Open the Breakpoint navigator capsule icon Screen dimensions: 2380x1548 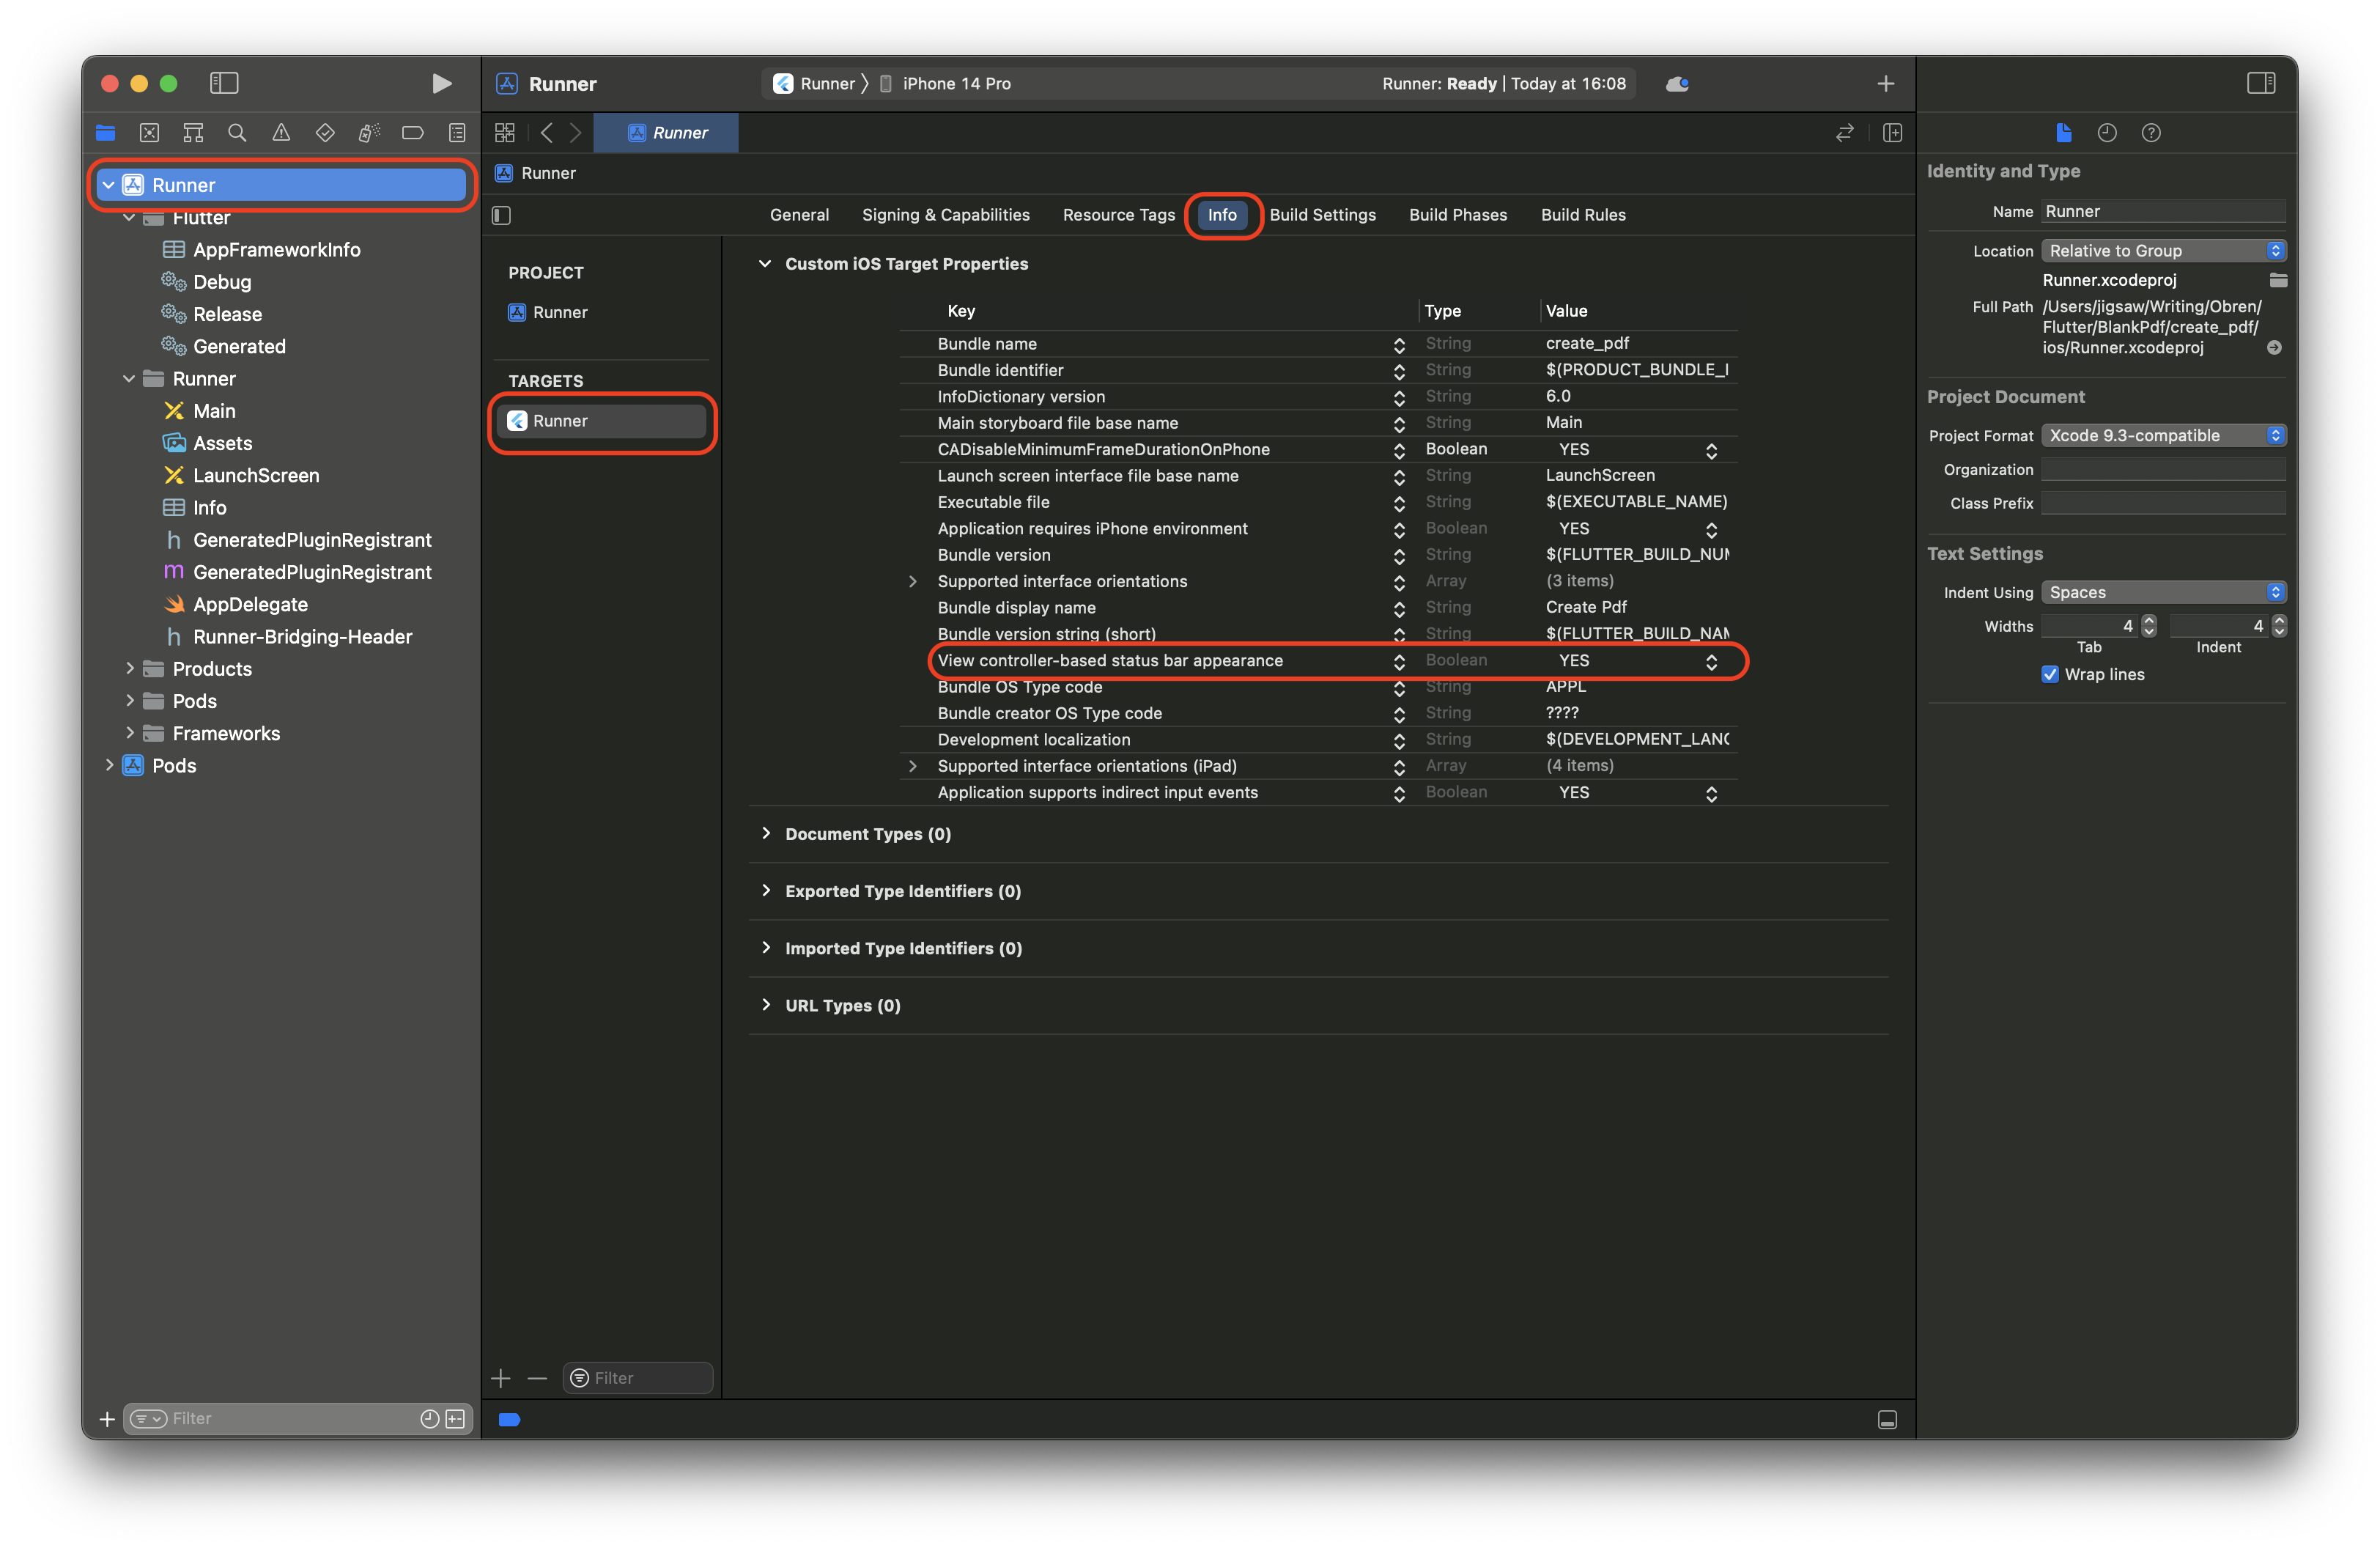tap(412, 132)
